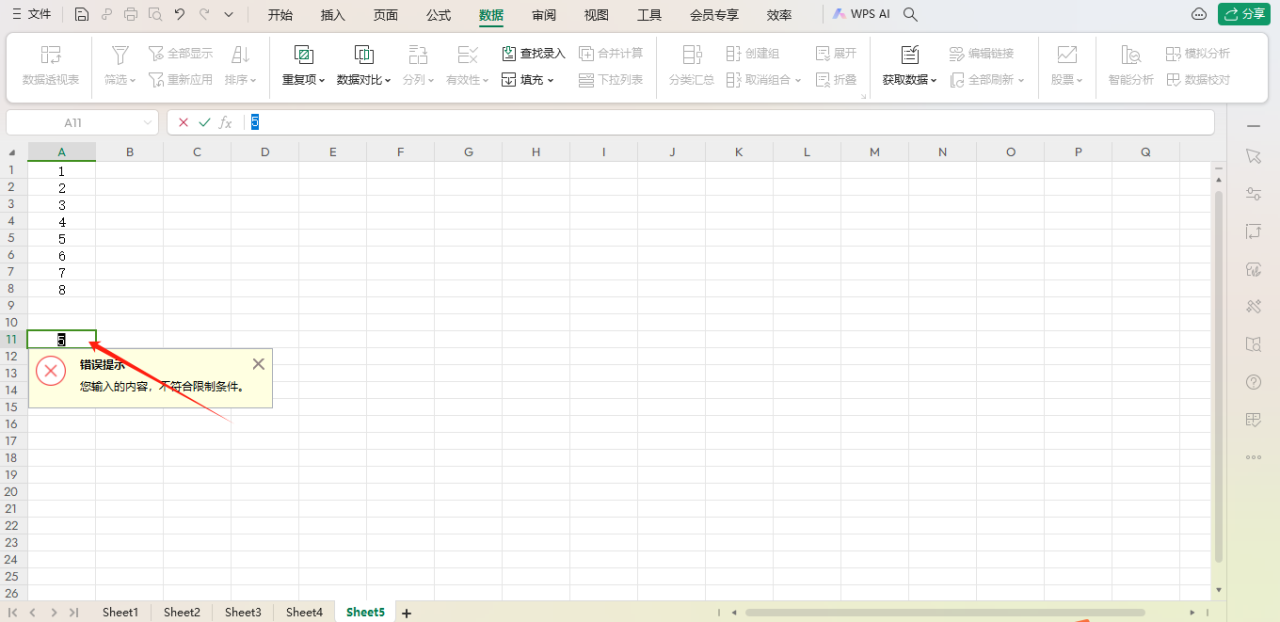The image size is (1280, 622).
Task: Click the 获取数据 icon
Action: point(910,54)
